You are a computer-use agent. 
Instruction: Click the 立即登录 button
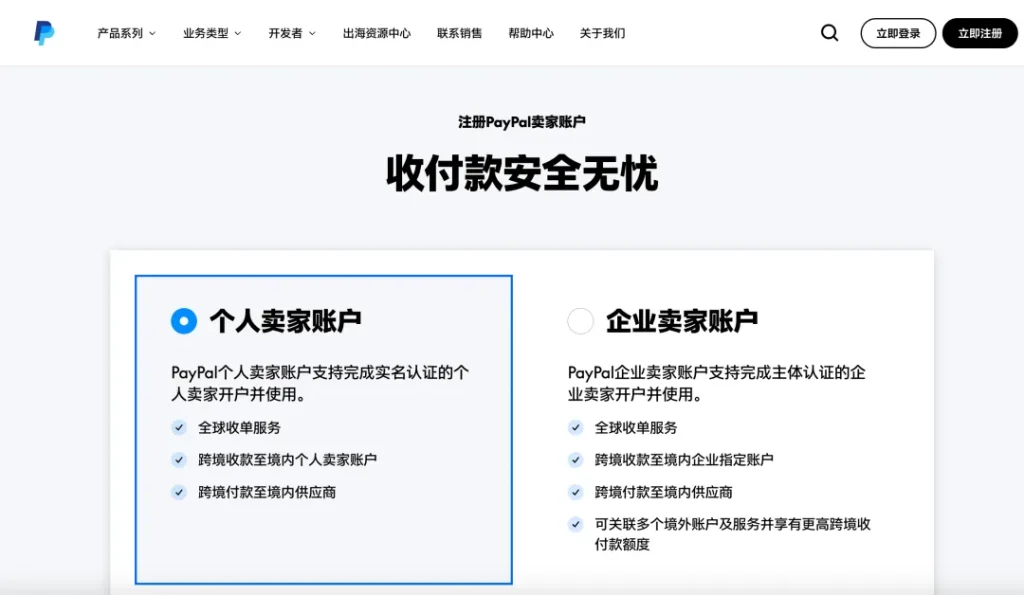(897, 32)
